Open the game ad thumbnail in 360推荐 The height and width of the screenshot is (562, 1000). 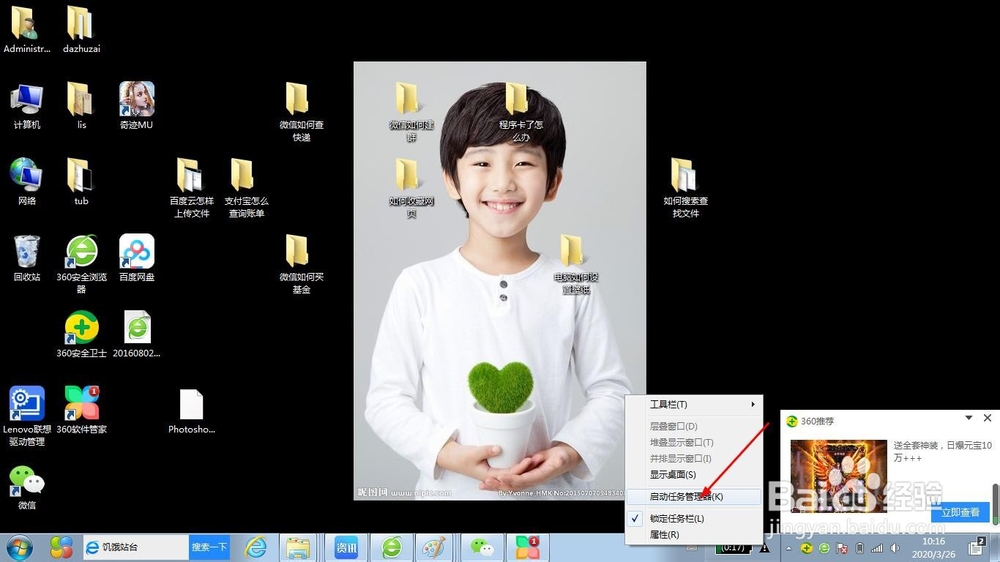click(x=838, y=476)
